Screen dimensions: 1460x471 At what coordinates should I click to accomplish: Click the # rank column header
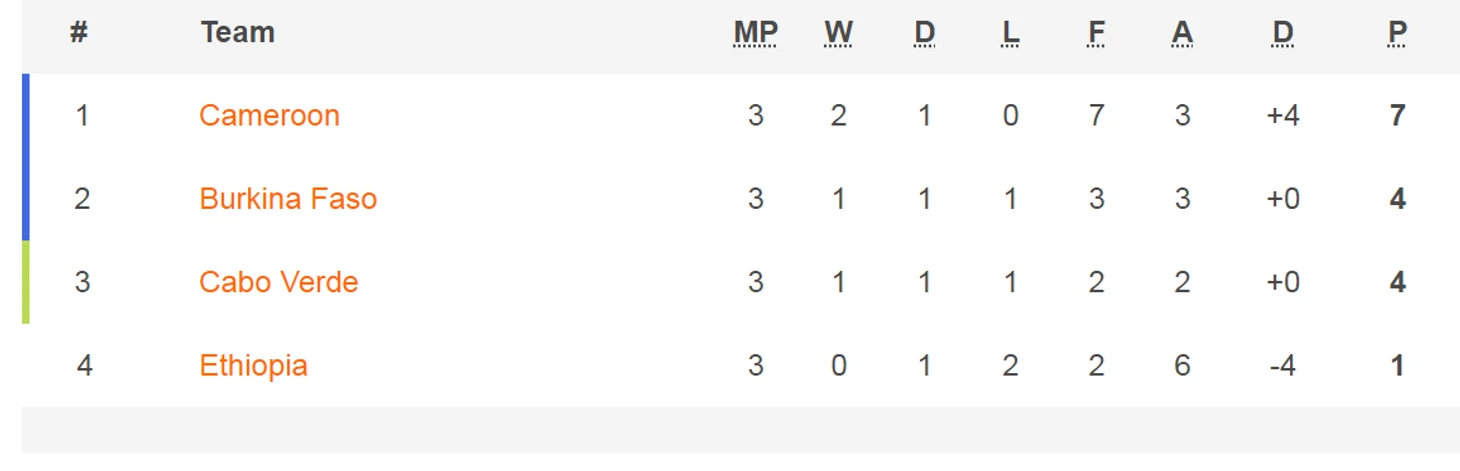79,33
